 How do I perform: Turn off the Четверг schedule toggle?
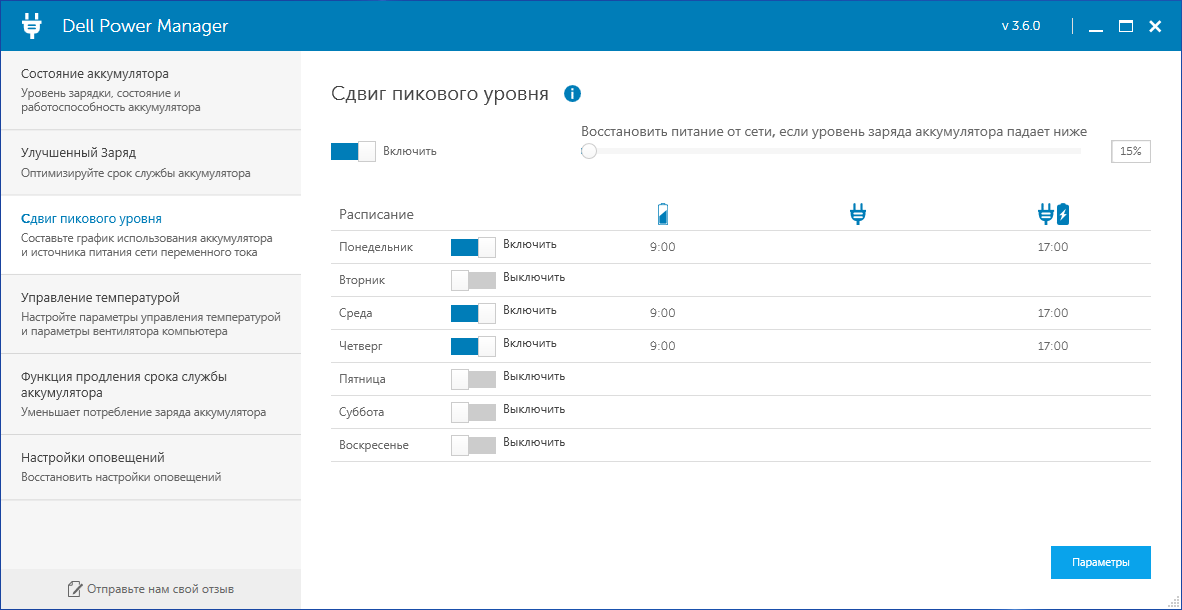(473, 346)
